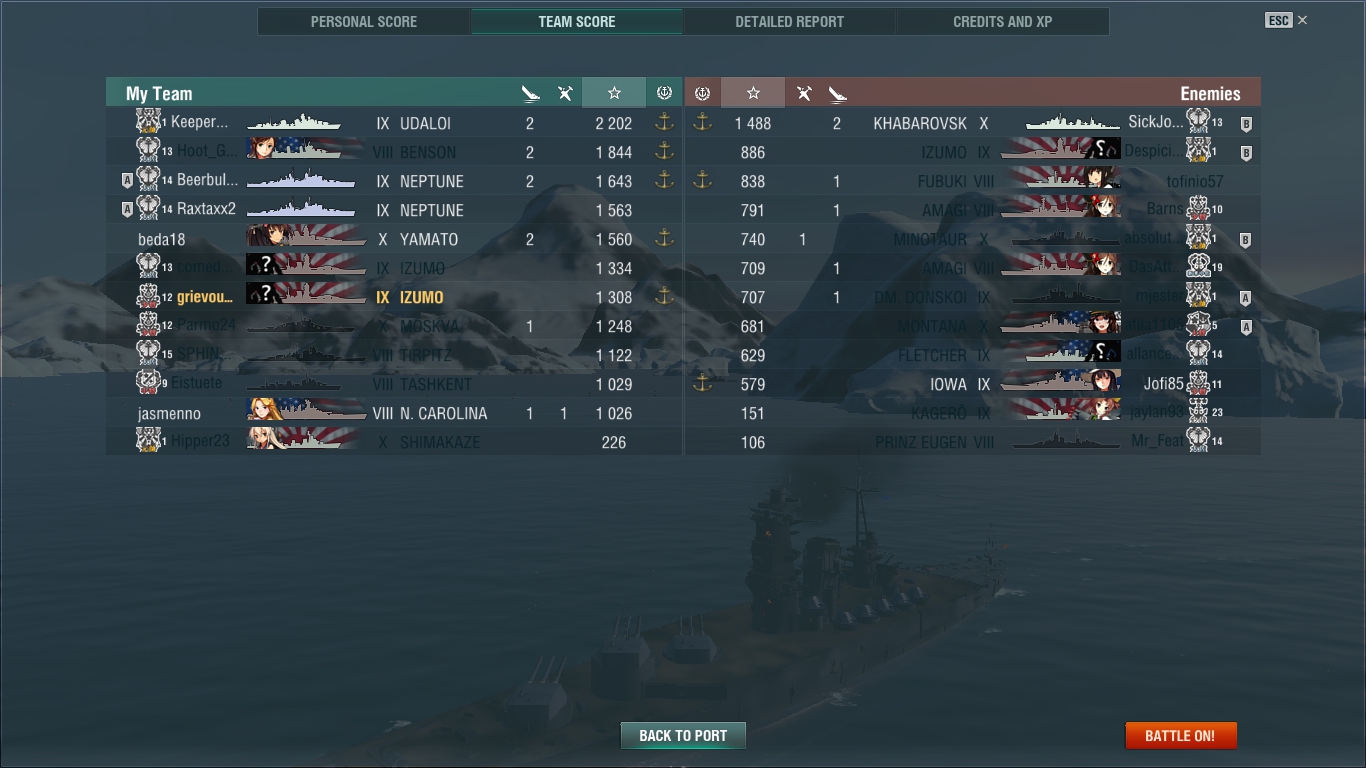Viewport: 1366px width, 768px height.
Task: Close results screen with ESC X
Action: (1286, 20)
